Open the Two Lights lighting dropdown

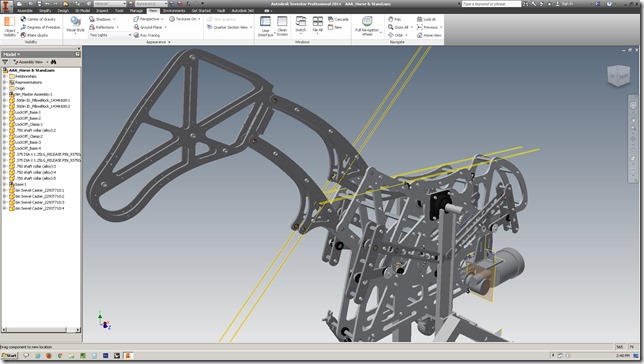point(110,35)
